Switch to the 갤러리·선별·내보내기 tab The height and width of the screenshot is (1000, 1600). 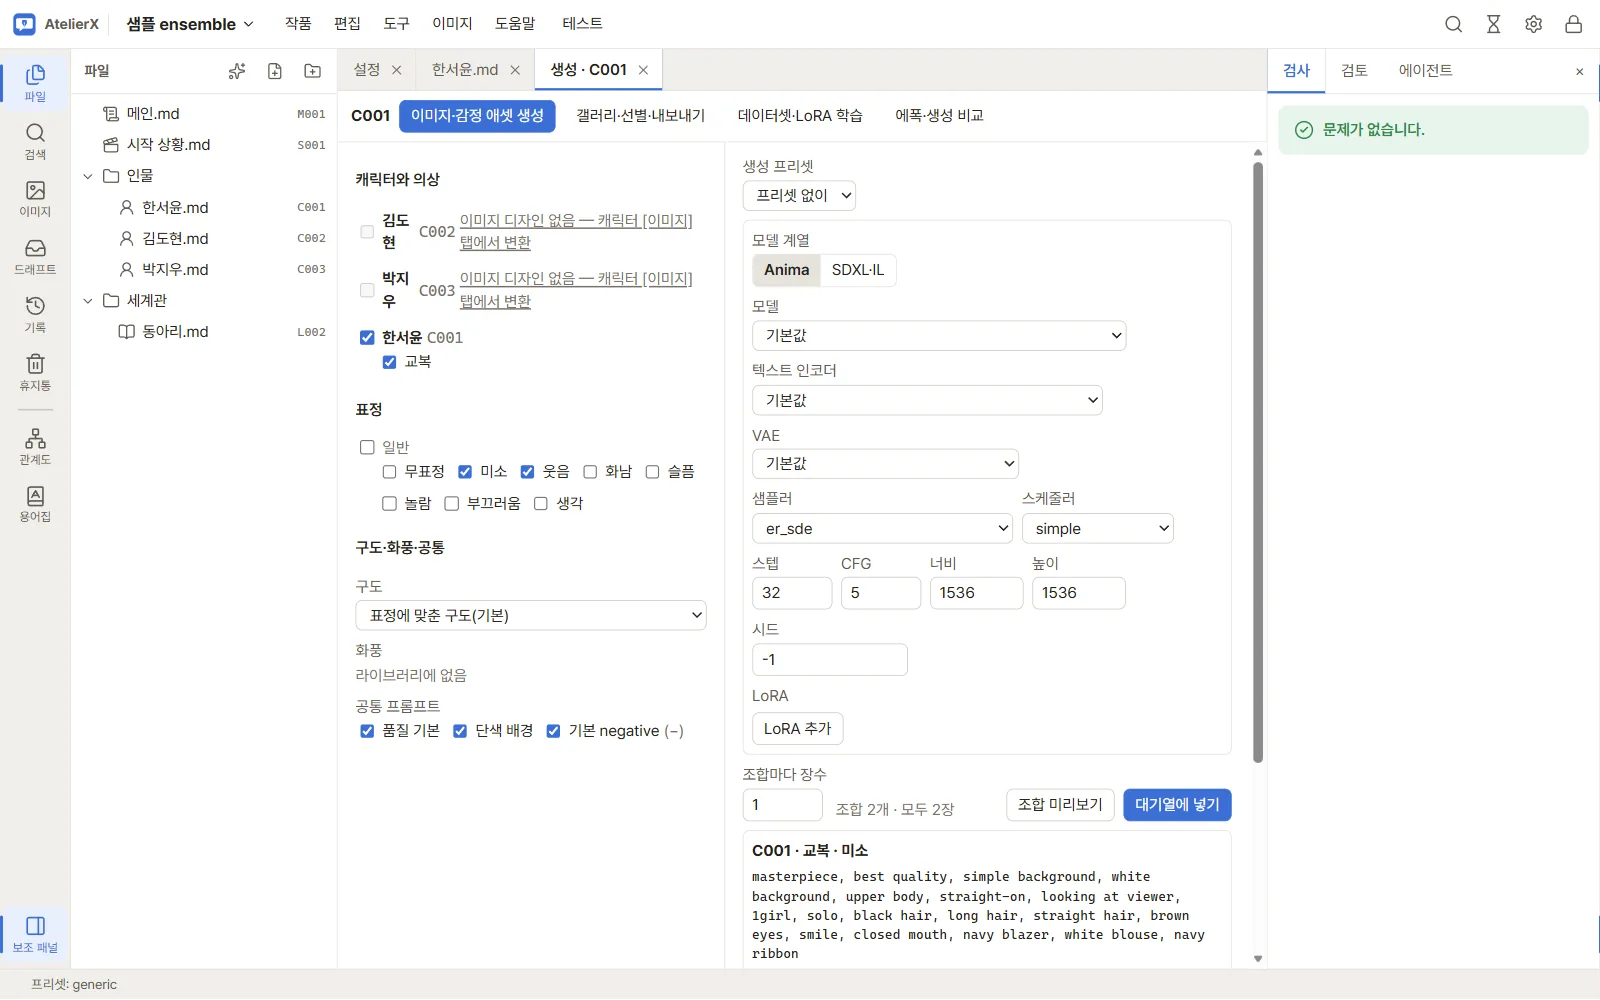click(x=640, y=116)
